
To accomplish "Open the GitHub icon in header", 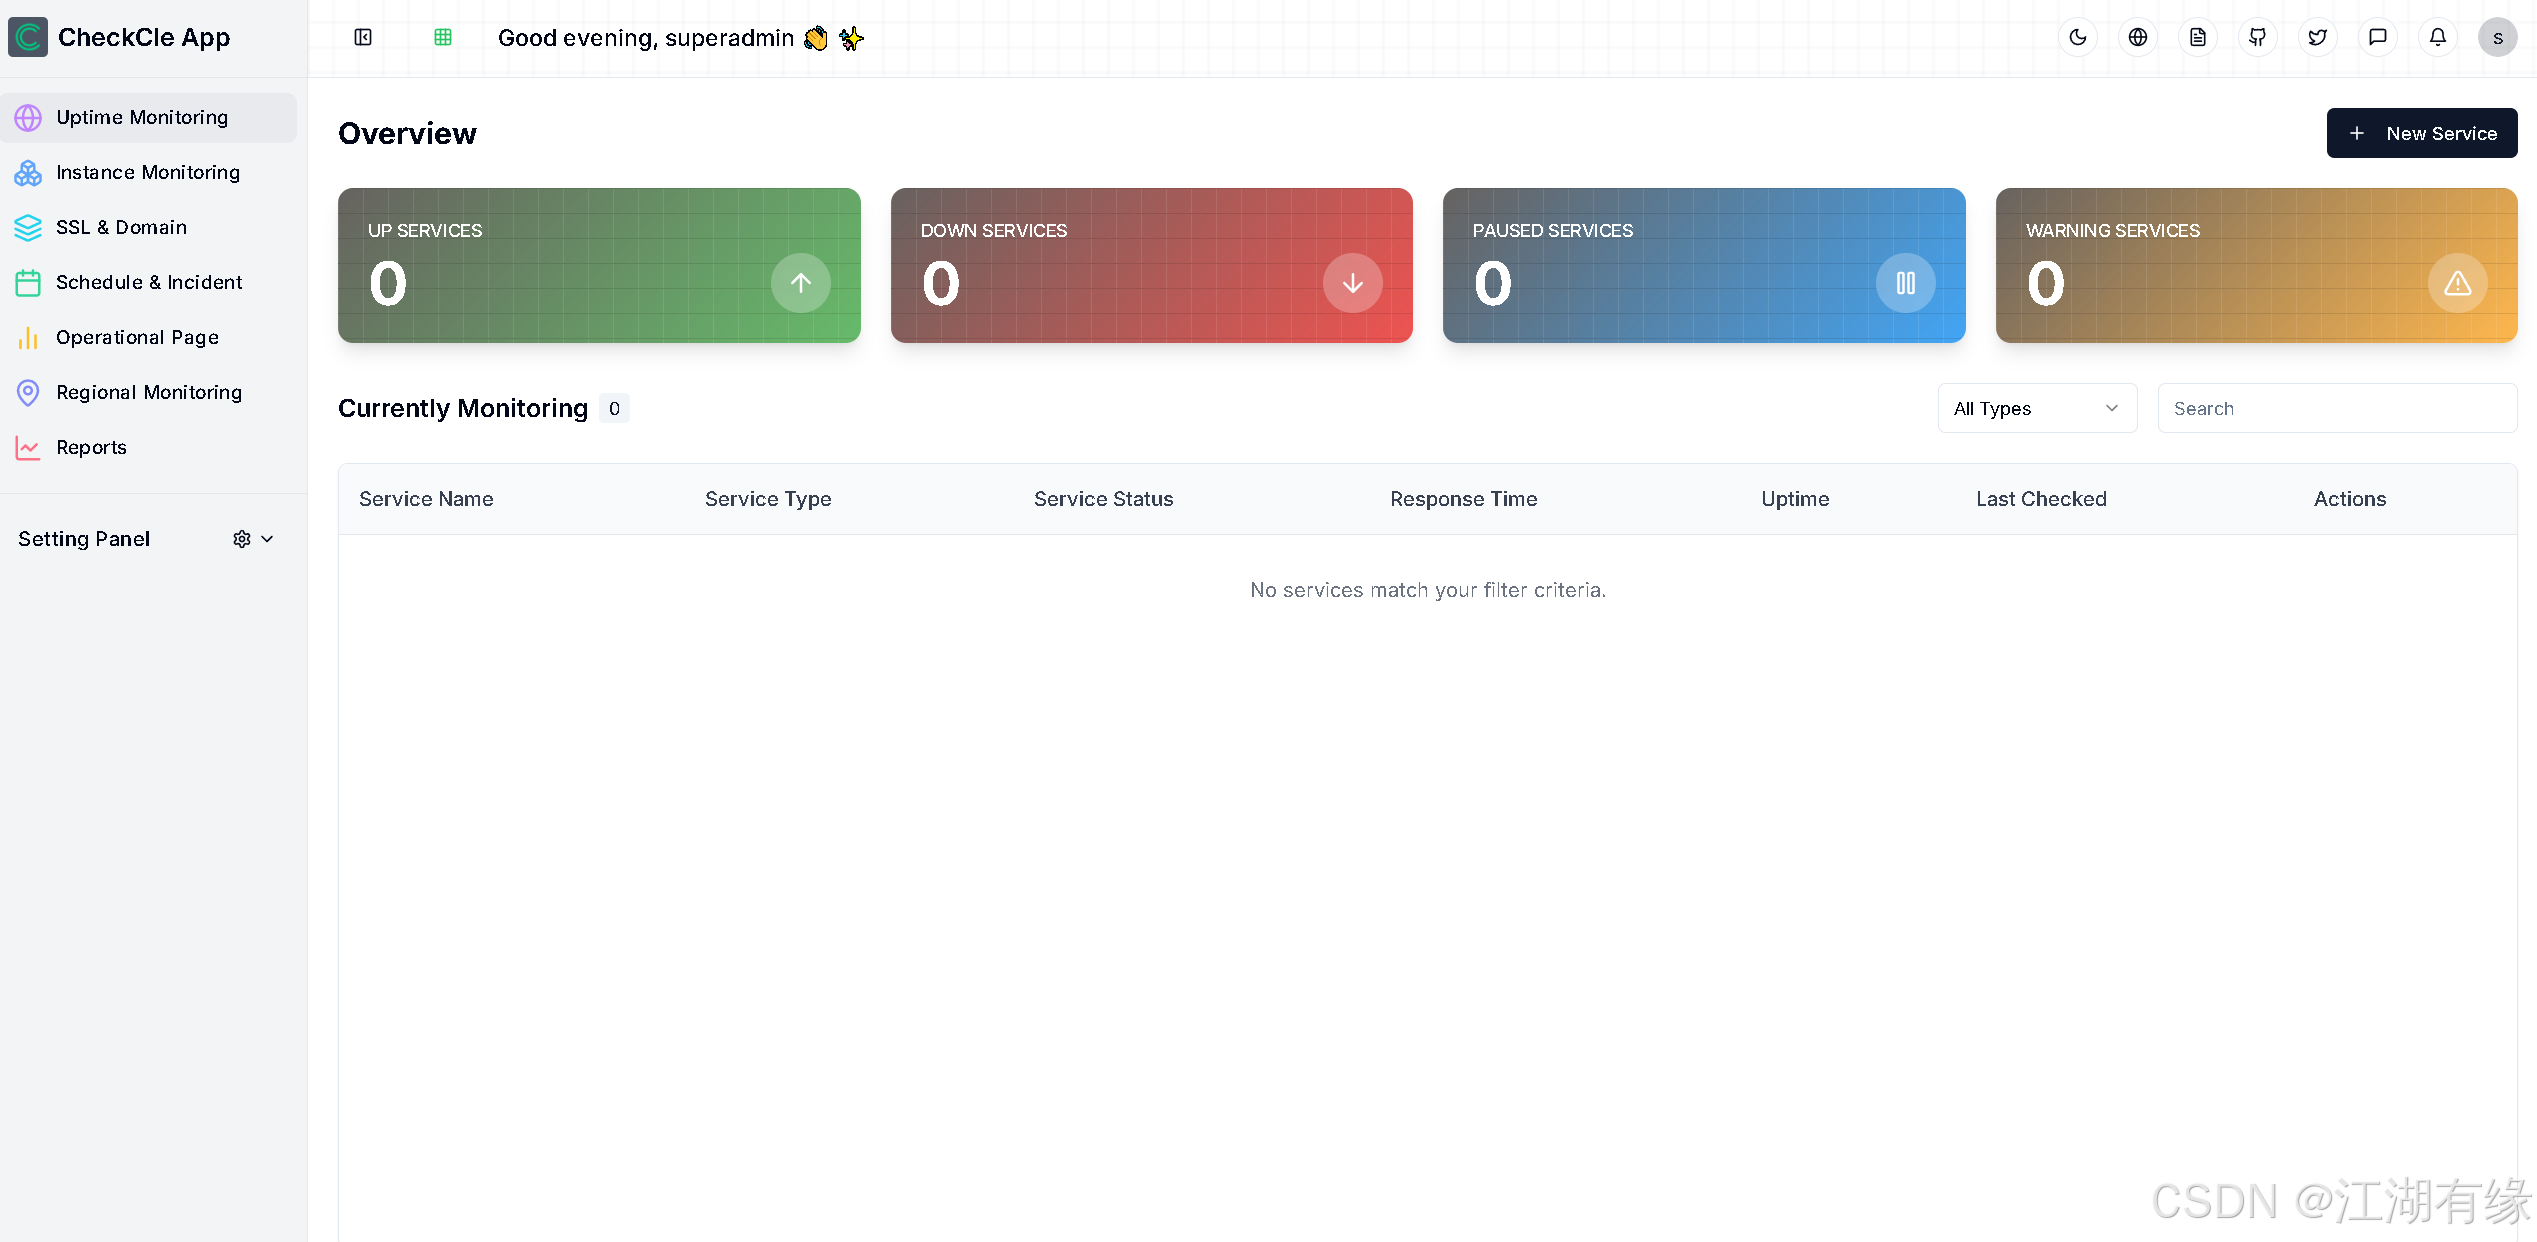I will tap(2257, 38).
